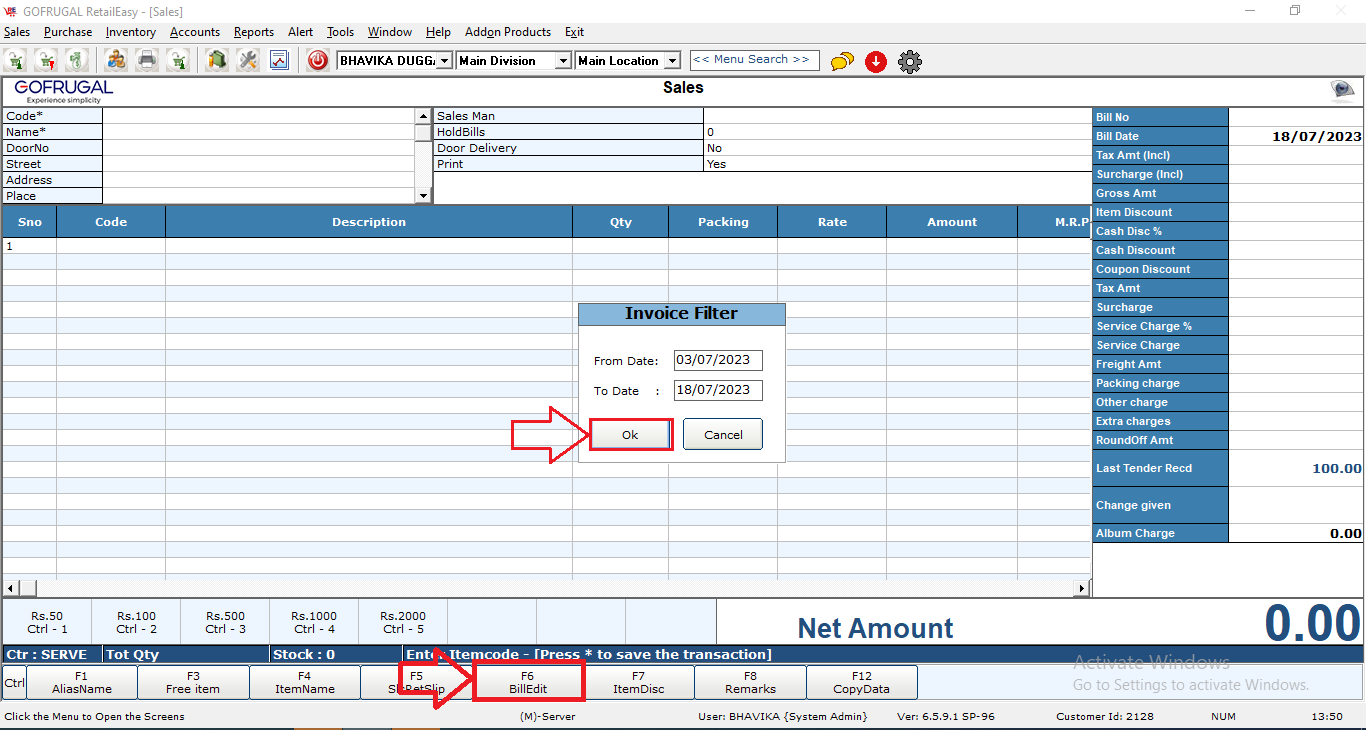The width and height of the screenshot is (1366, 730).
Task: Open the Reports menu
Action: click(254, 32)
